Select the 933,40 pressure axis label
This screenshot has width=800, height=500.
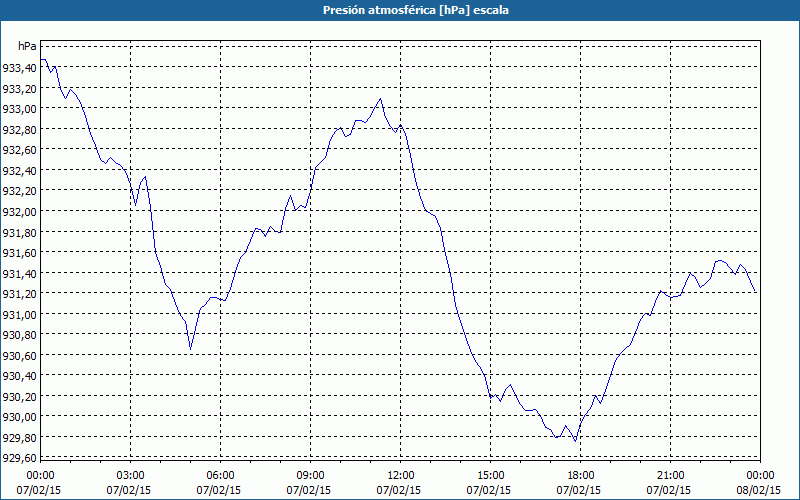[19, 68]
